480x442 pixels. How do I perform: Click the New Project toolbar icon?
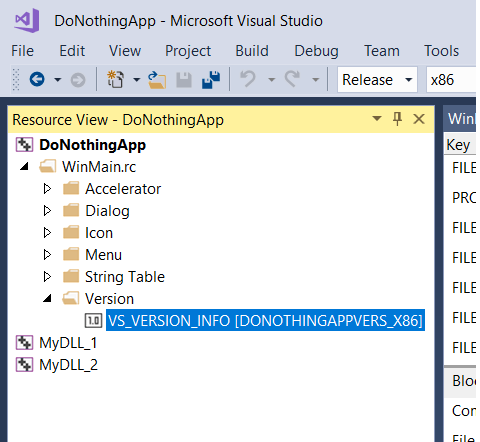(116, 79)
